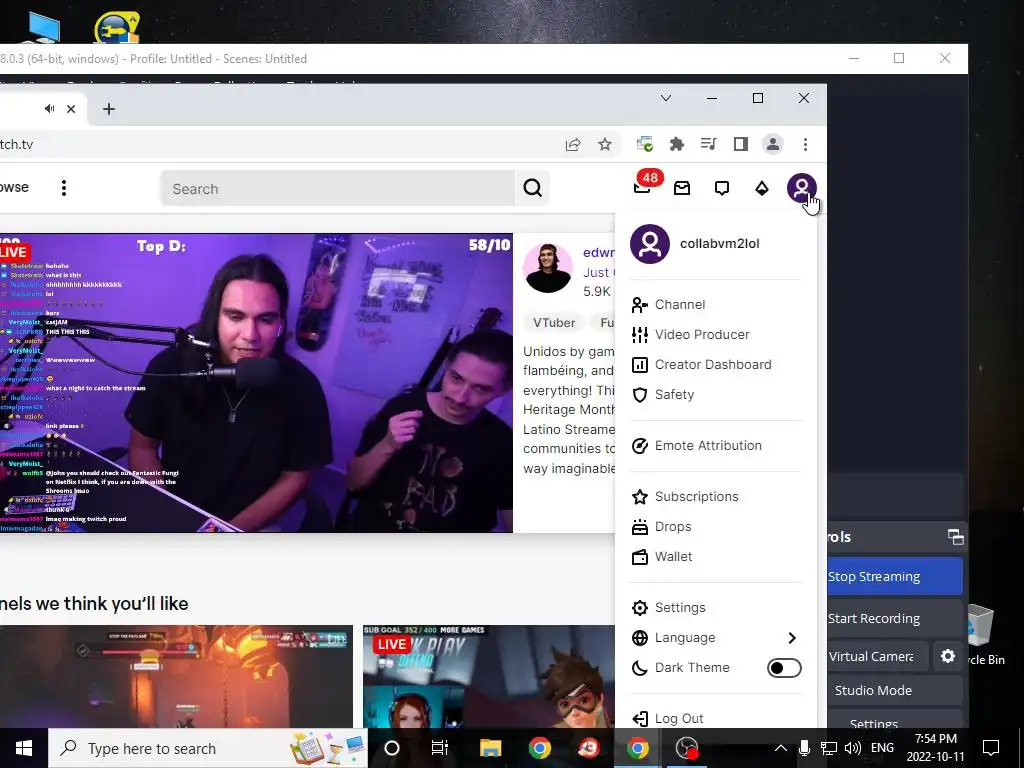The image size is (1024, 768).
Task: Click Start Recording in OBS
Action: (x=894, y=618)
